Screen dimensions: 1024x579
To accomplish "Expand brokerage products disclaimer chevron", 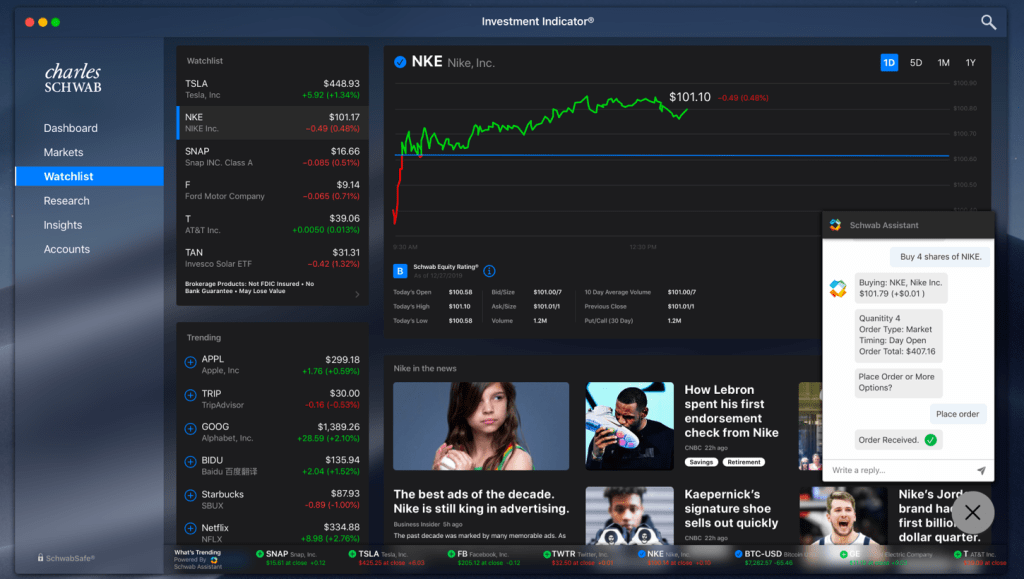I will point(357,294).
